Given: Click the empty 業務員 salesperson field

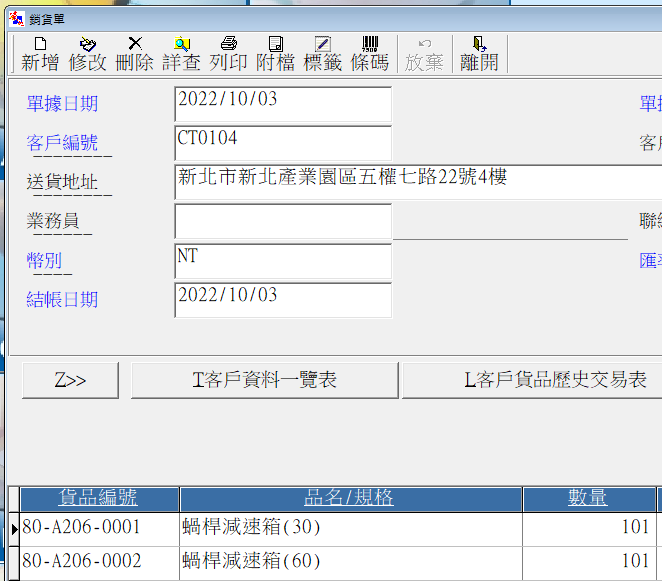Looking at the screenshot, I should click(282, 221).
